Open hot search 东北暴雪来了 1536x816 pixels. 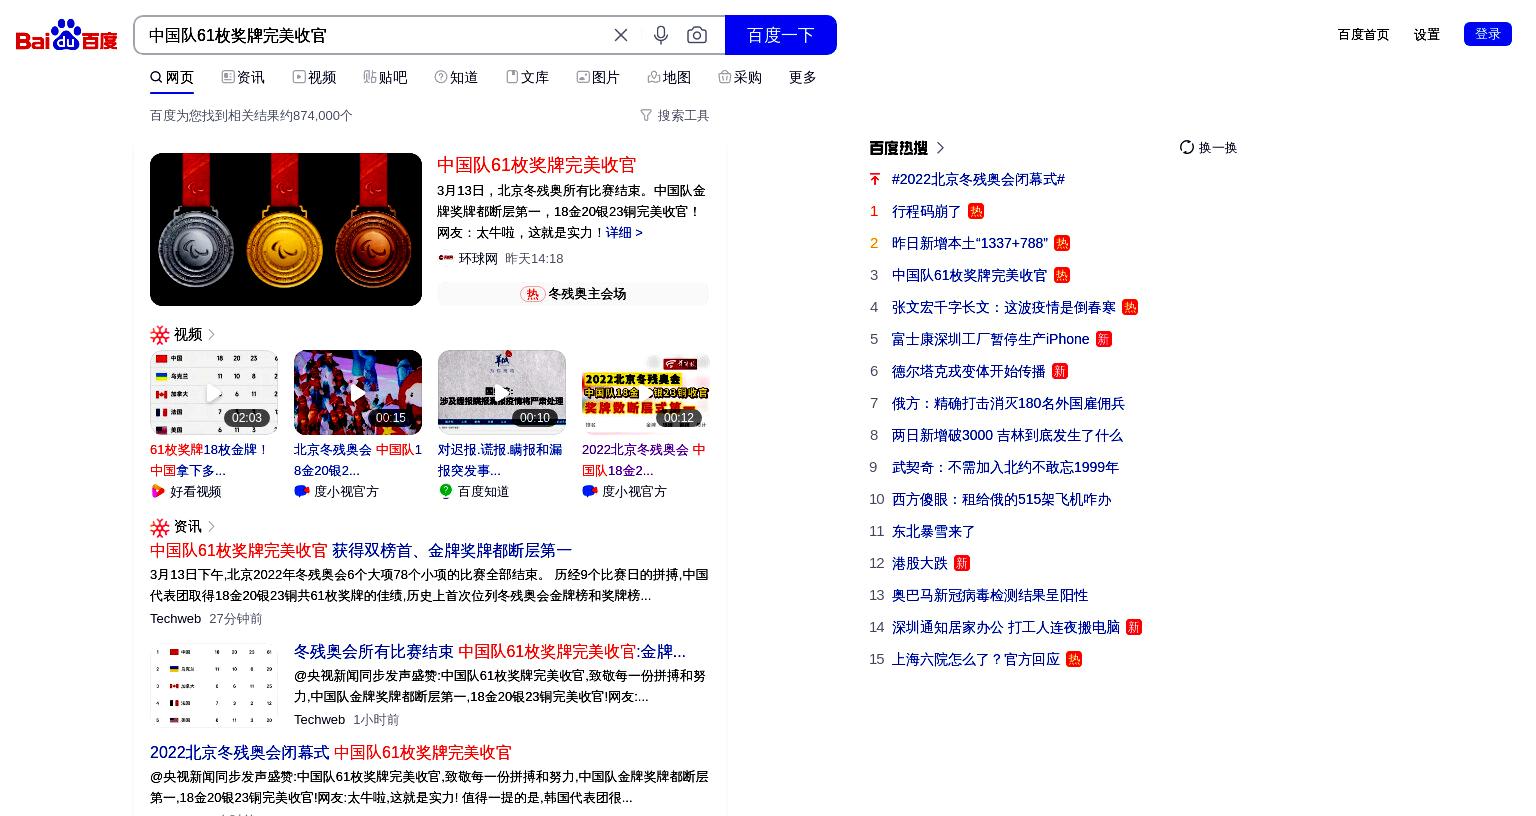[x=933, y=531]
